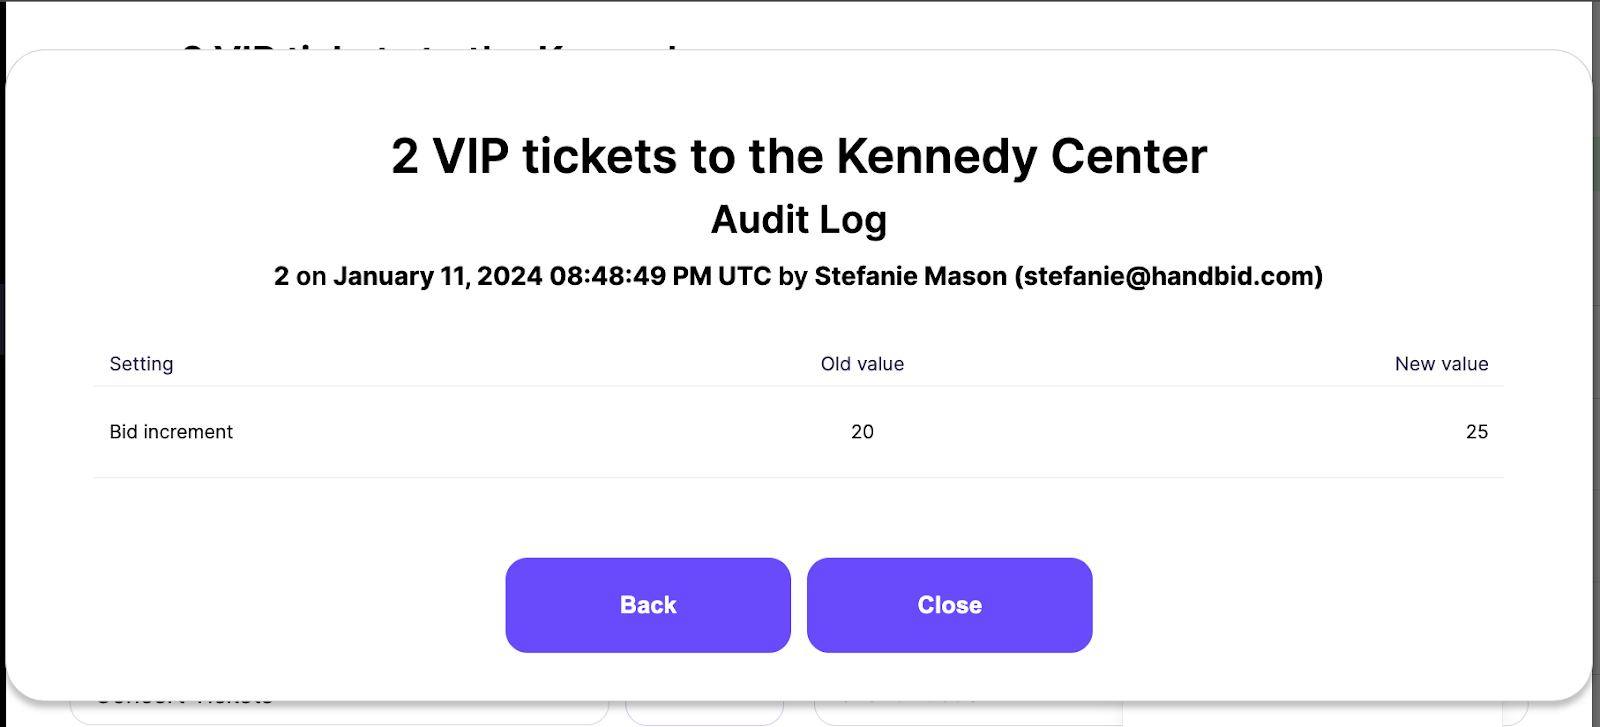Screen dimensions: 1600x727
Task: Click the stefanie@handbid.com email text
Action: [1169, 276]
